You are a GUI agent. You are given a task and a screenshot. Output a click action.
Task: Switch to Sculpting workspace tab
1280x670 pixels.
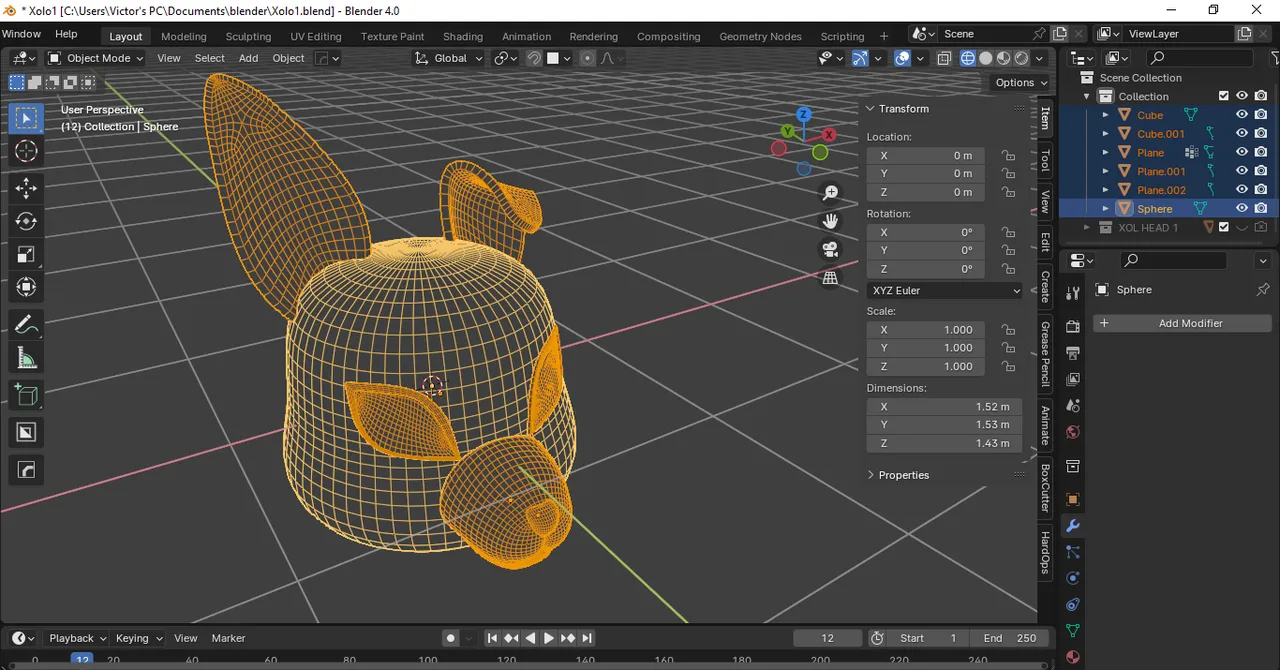248,36
